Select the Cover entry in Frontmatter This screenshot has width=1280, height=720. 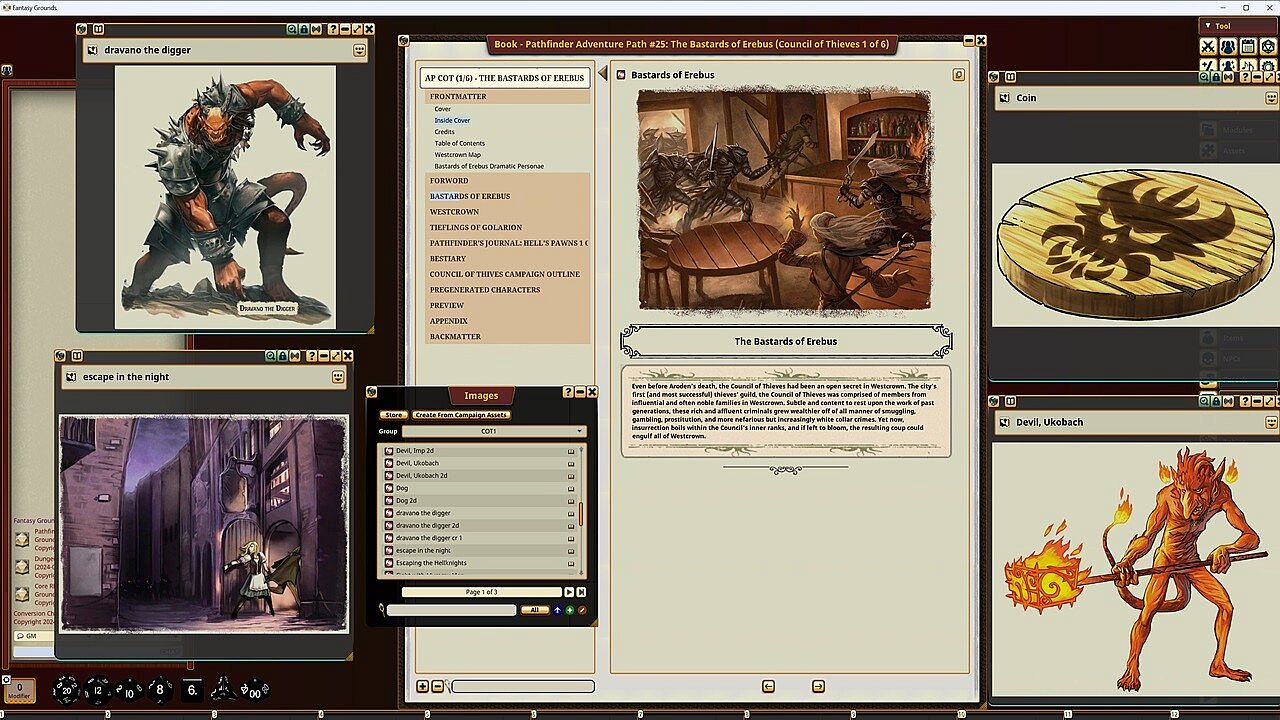[442, 109]
